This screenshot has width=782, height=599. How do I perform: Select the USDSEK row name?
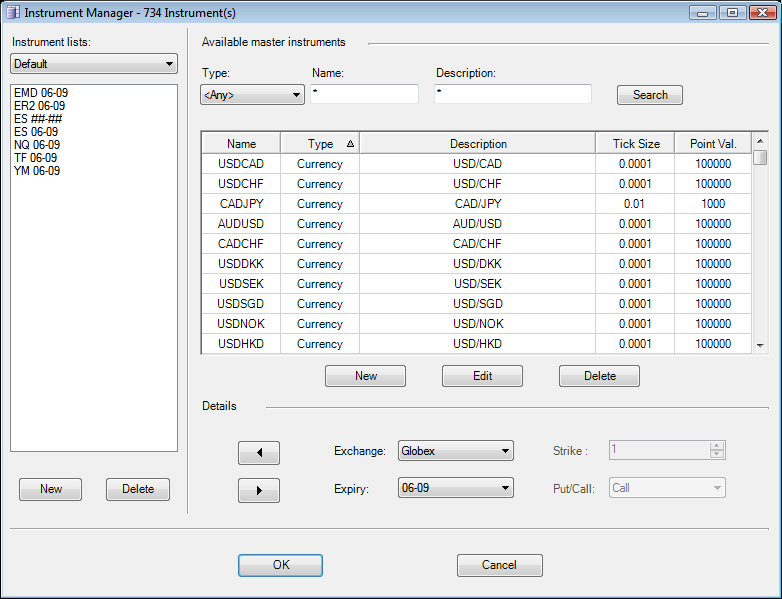(241, 284)
